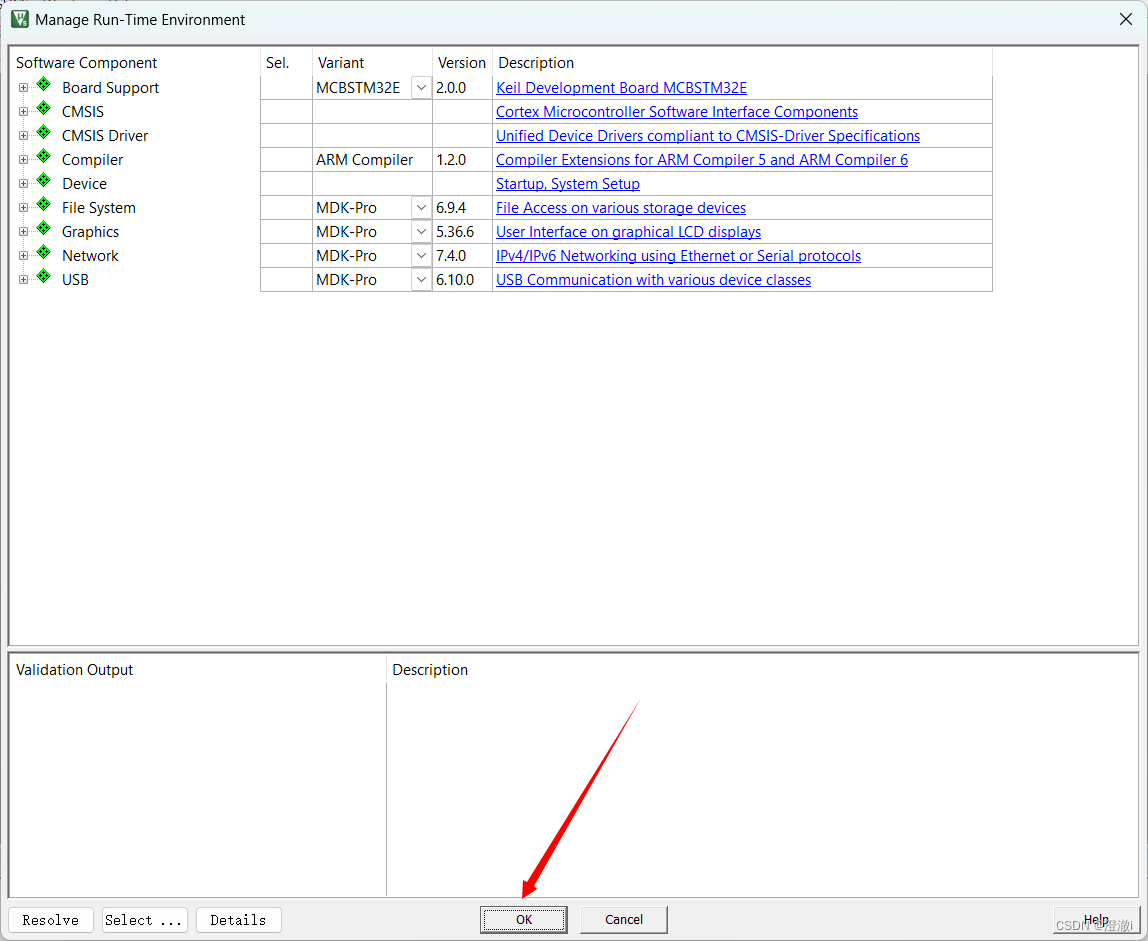The height and width of the screenshot is (941, 1148).
Task: Click the Sel. cell in the Device row
Action: pos(286,184)
